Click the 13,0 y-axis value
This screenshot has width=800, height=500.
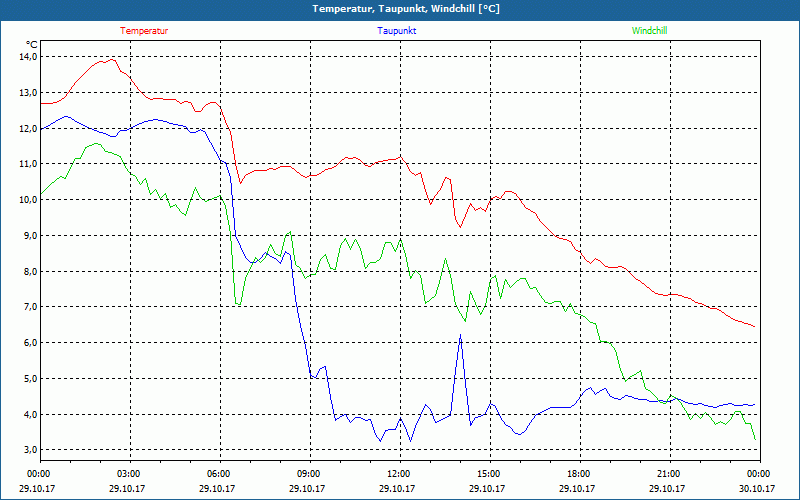click(29, 92)
